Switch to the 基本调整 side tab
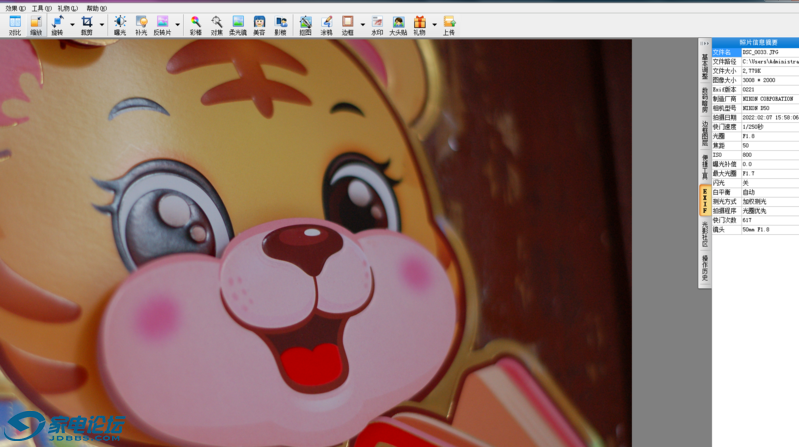 coord(704,66)
